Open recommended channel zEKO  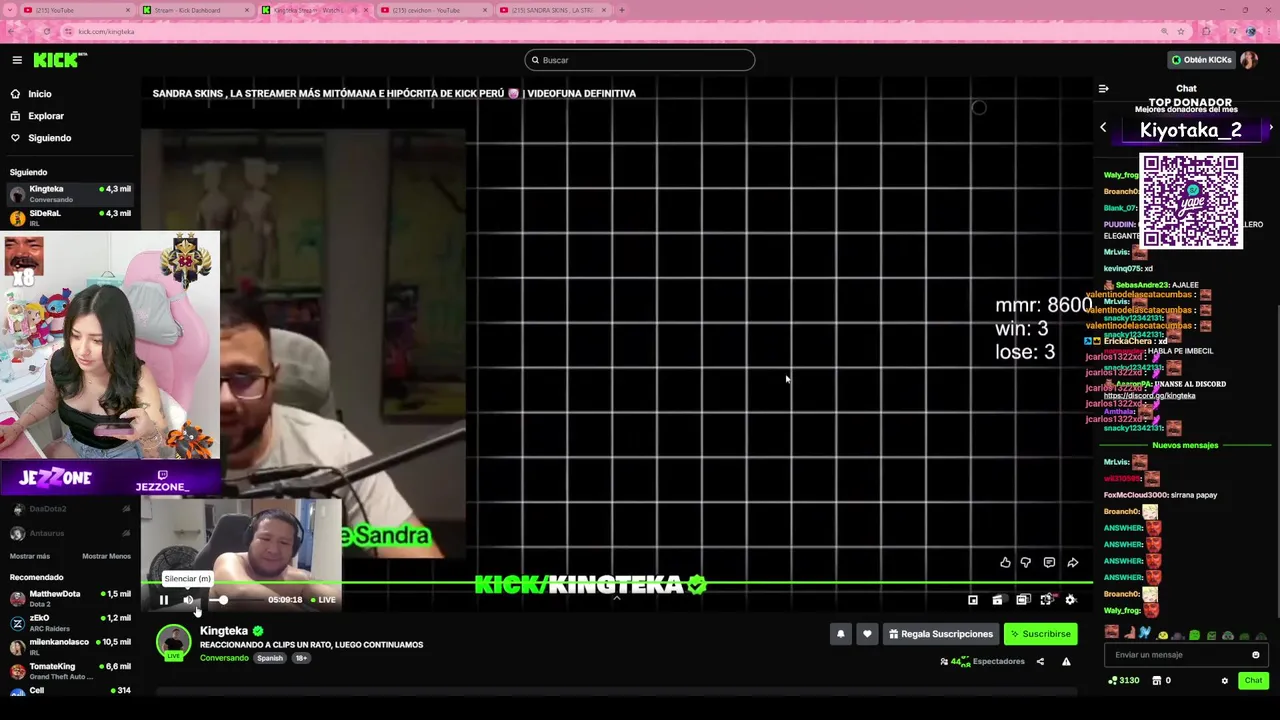pos(70,622)
